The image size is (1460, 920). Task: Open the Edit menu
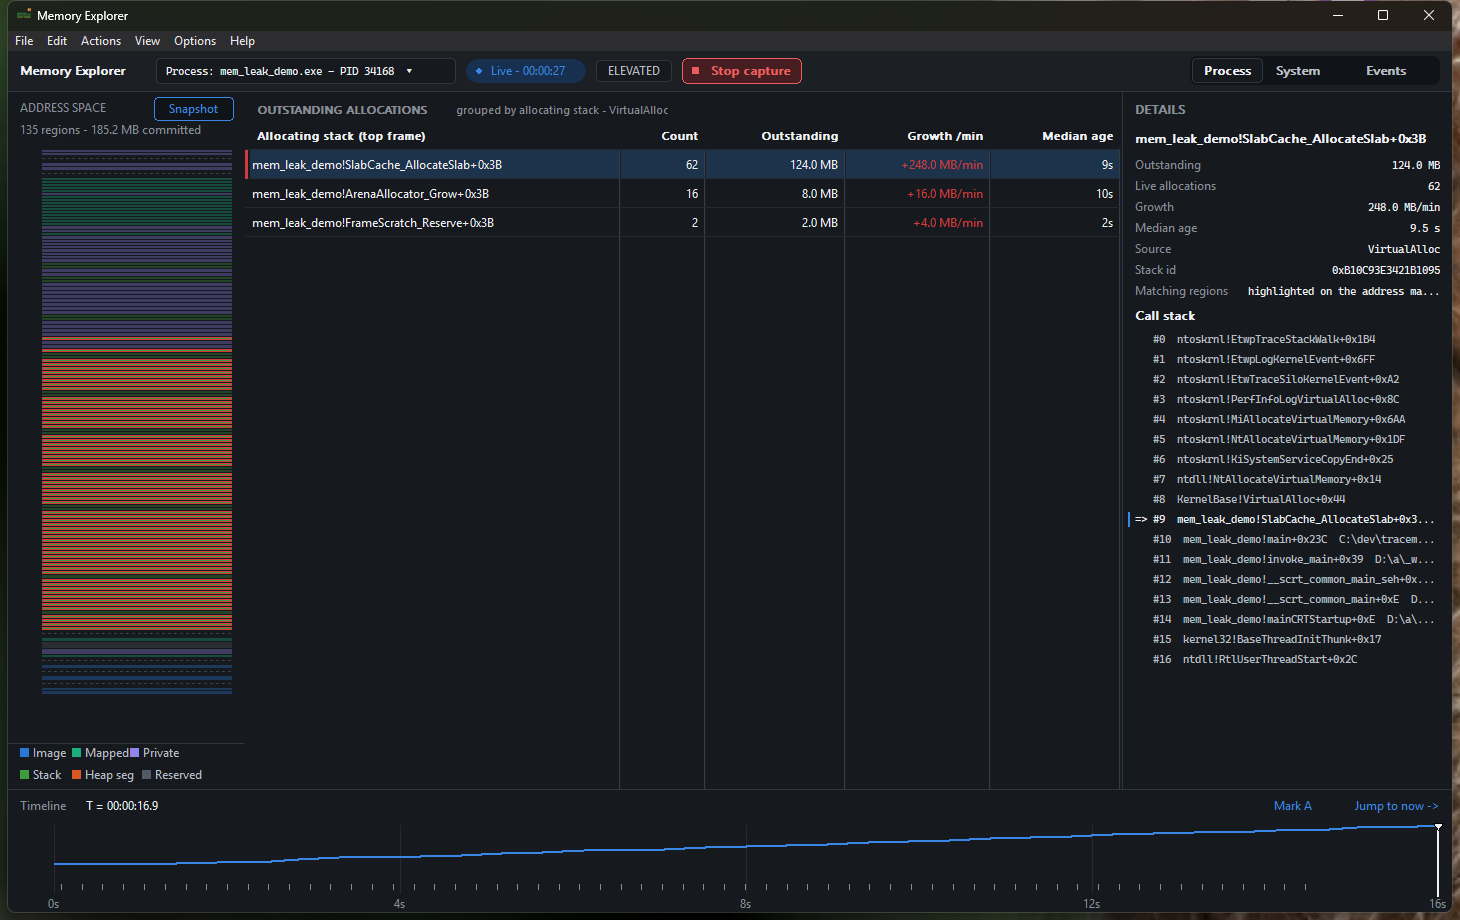(57, 41)
